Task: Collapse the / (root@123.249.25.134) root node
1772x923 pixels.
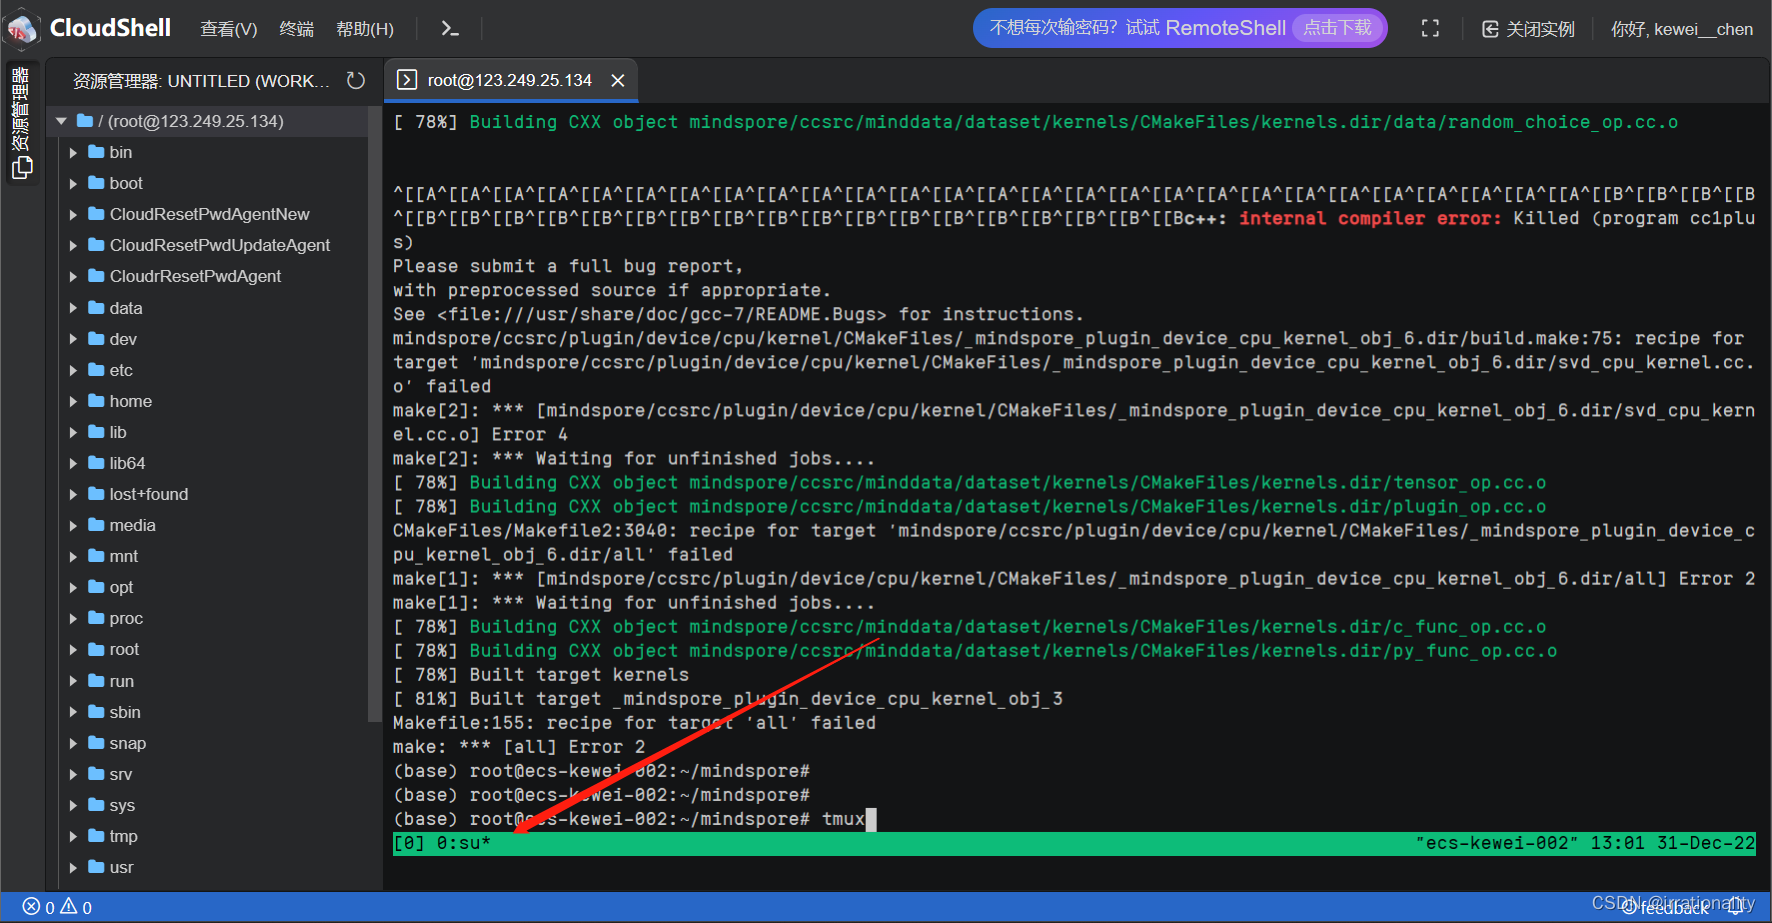Action: [62, 121]
